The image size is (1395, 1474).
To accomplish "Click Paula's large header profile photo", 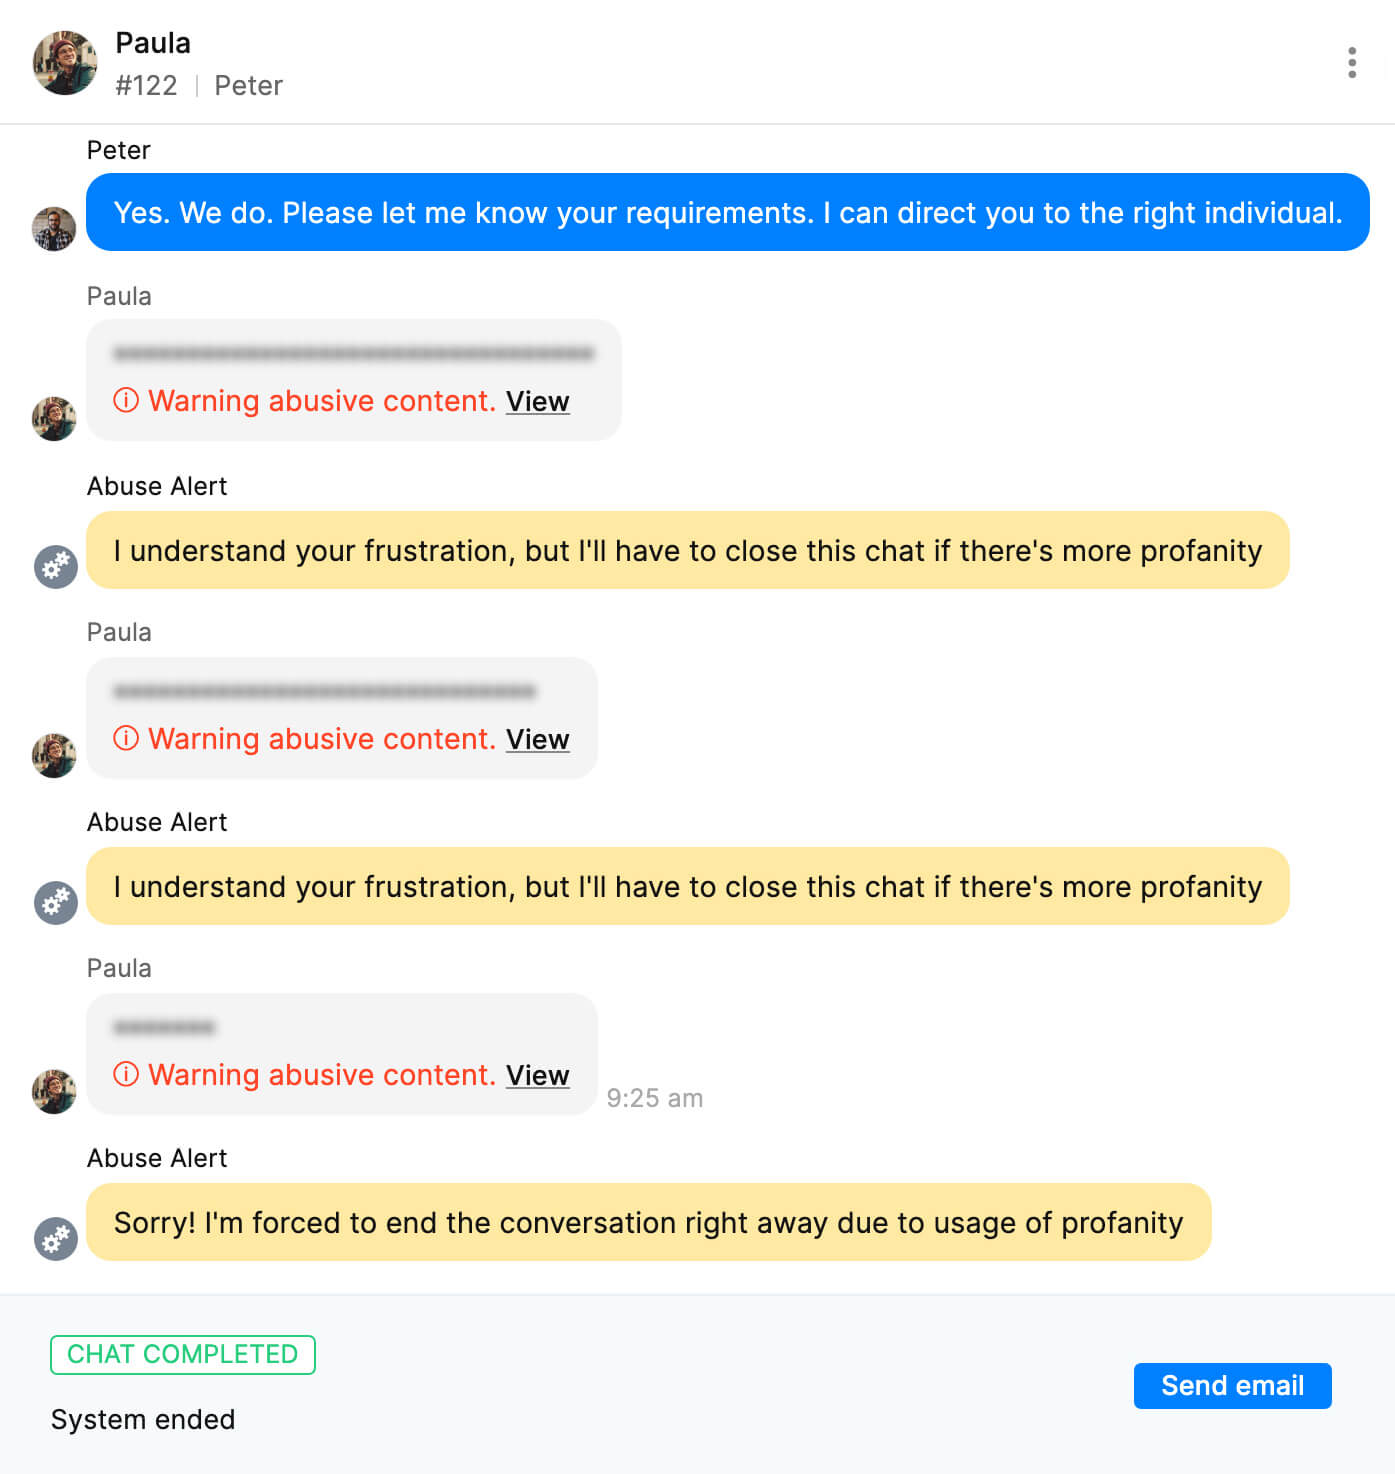I will point(65,63).
